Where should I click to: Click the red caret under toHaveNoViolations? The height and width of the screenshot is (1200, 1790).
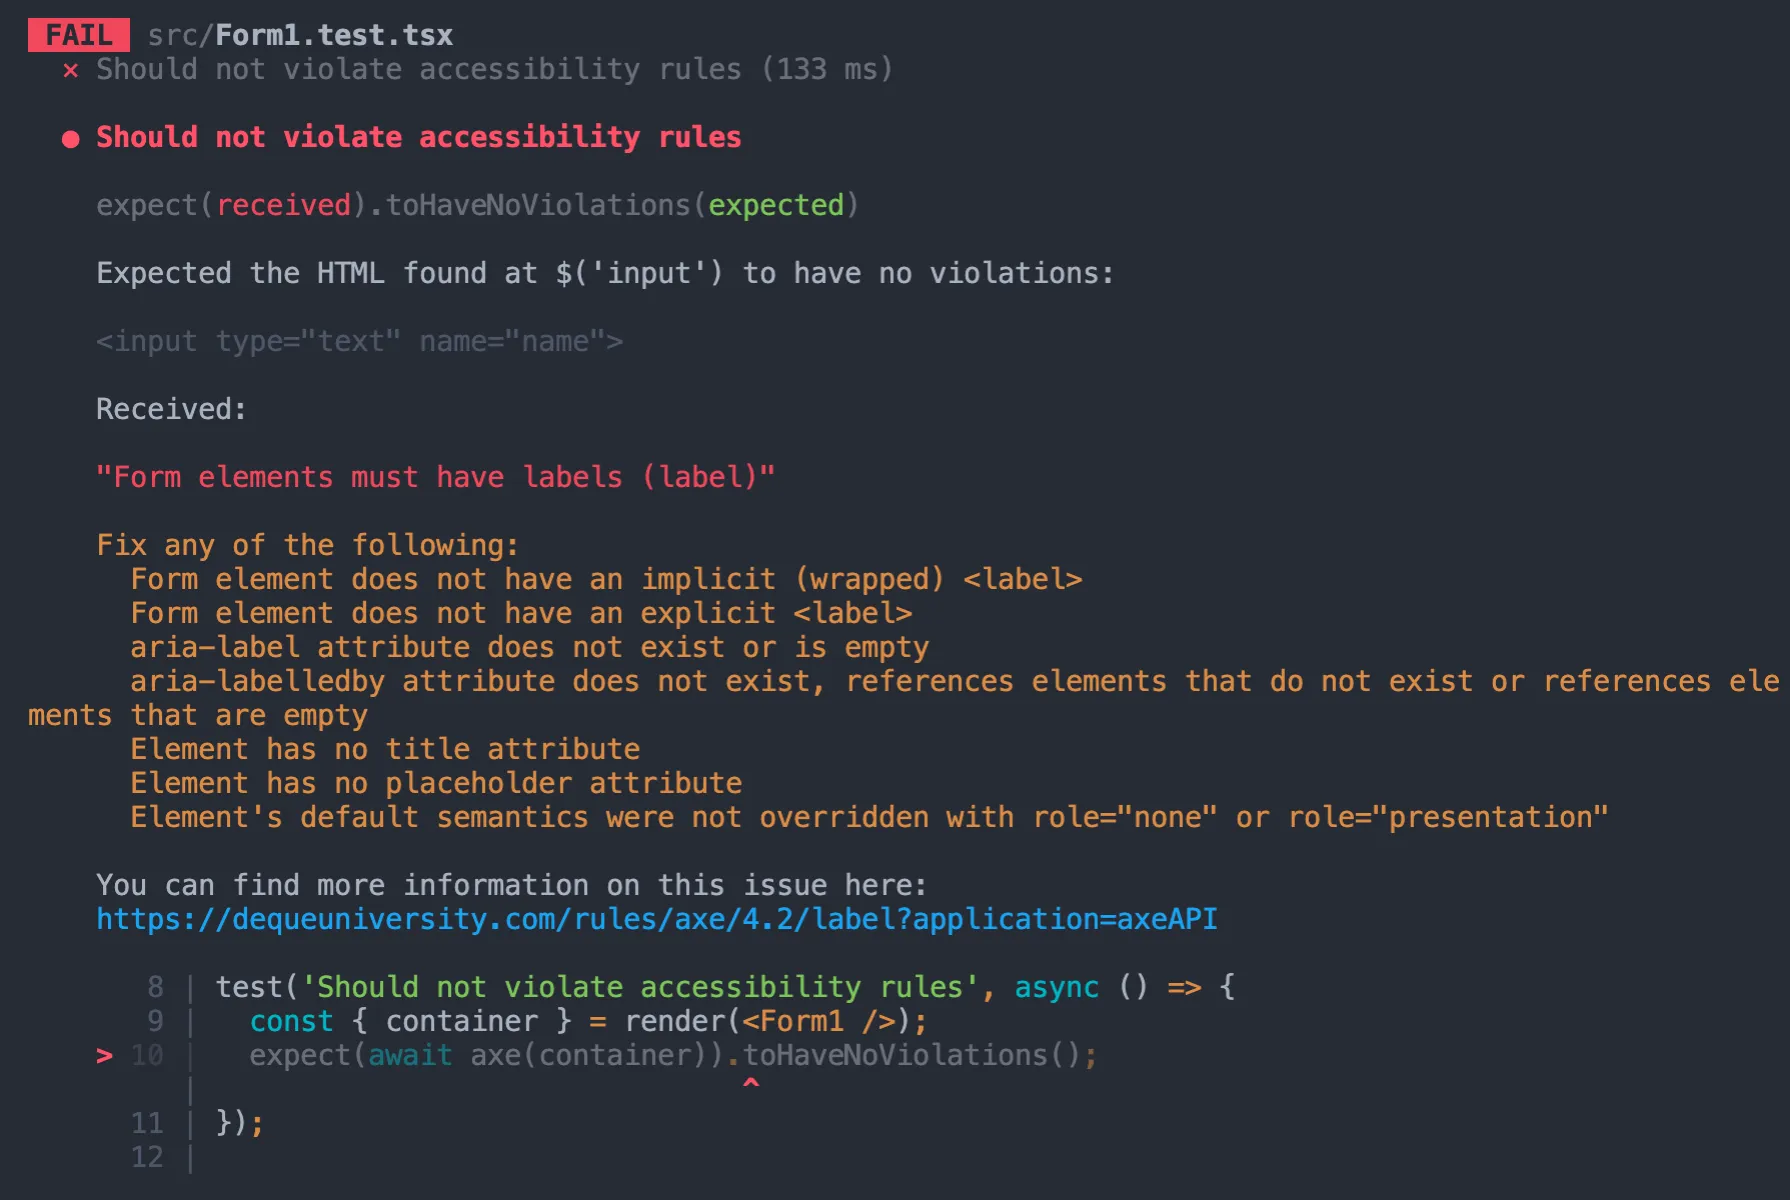(751, 1084)
